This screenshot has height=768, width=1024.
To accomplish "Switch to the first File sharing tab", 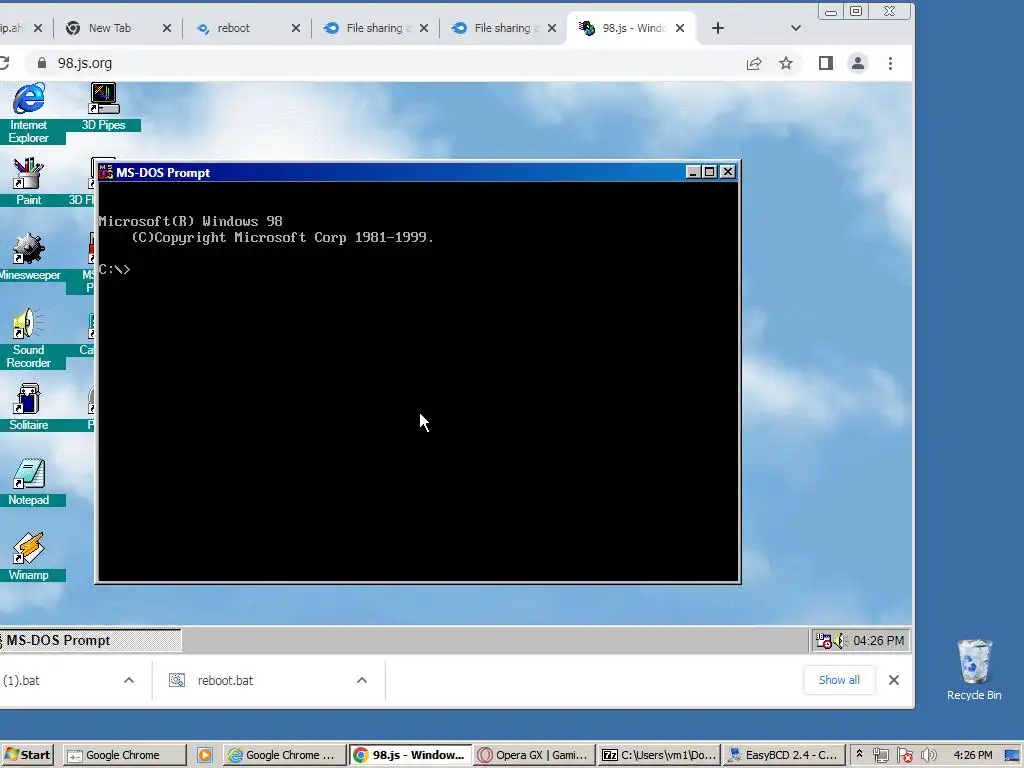I will (374, 28).
